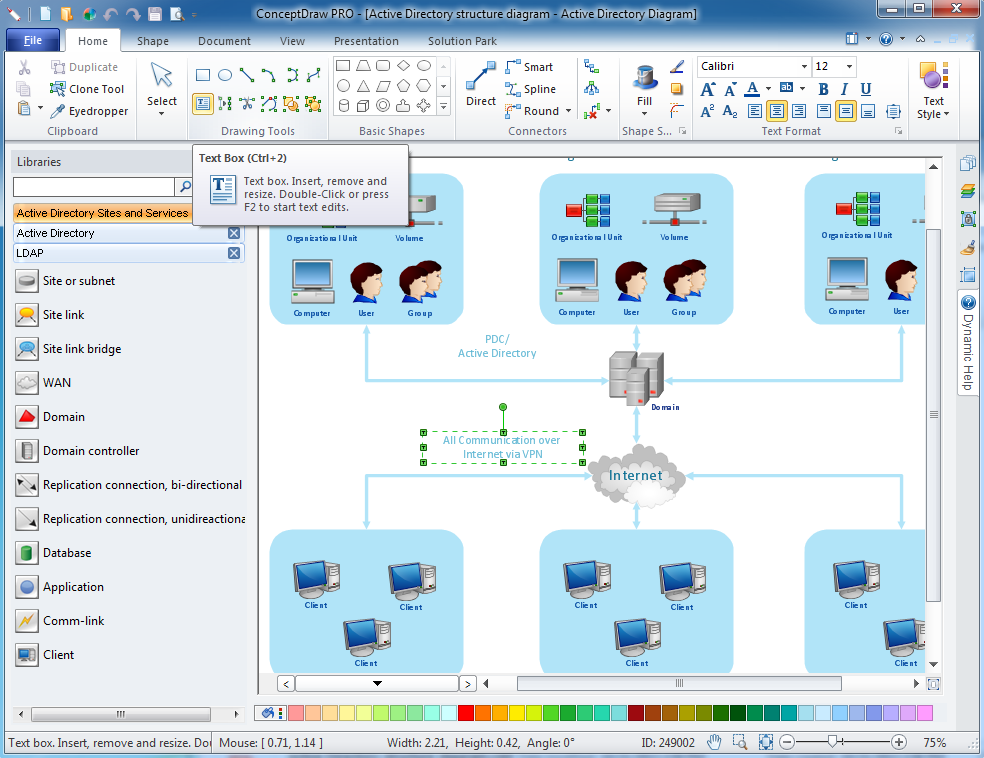Open the Shape tab
This screenshot has width=984, height=758.
[152, 41]
